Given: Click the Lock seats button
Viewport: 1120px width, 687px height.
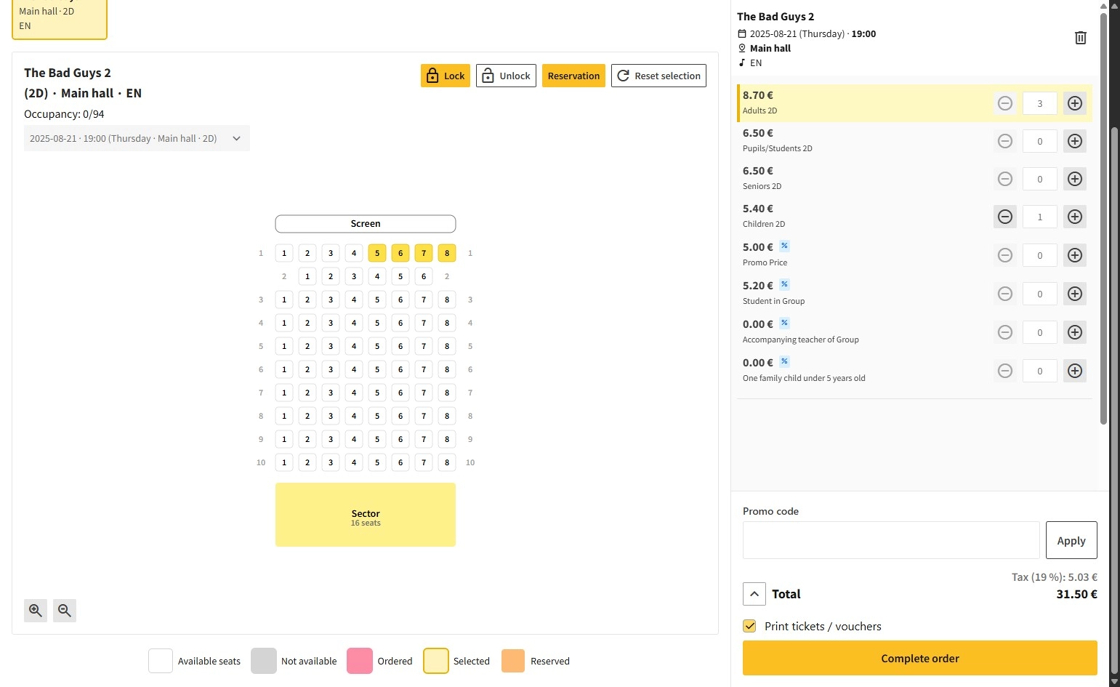Looking at the screenshot, I should [445, 76].
